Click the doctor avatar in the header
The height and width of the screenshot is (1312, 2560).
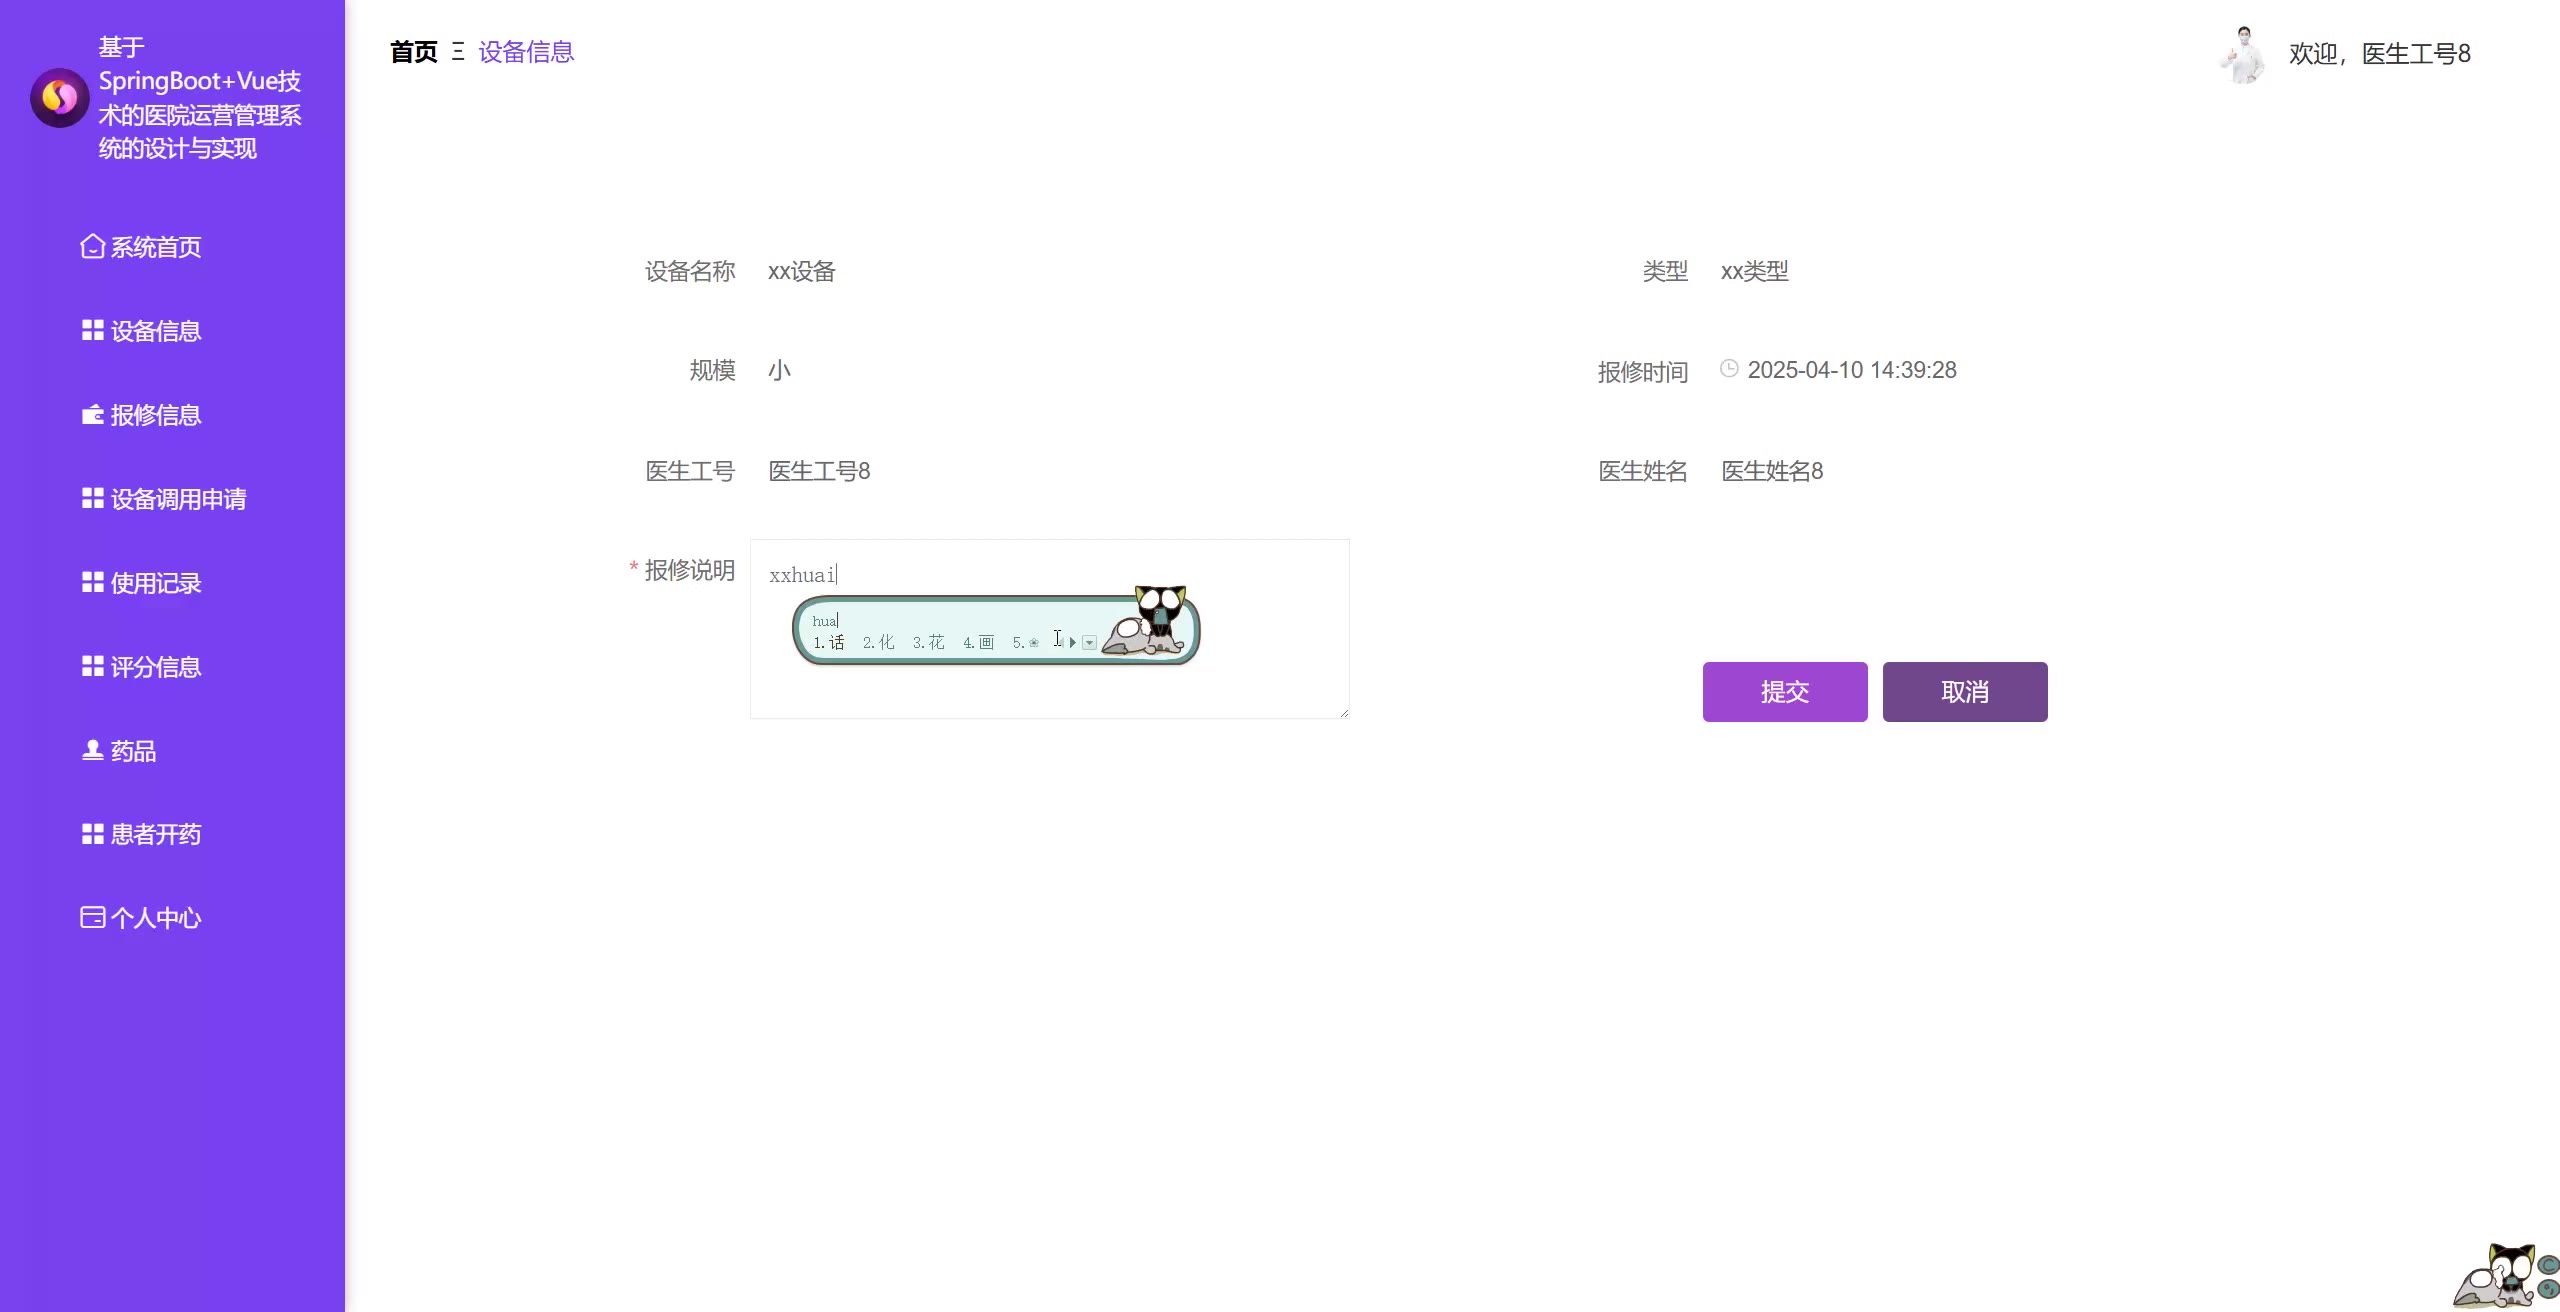(x=2243, y=54)
